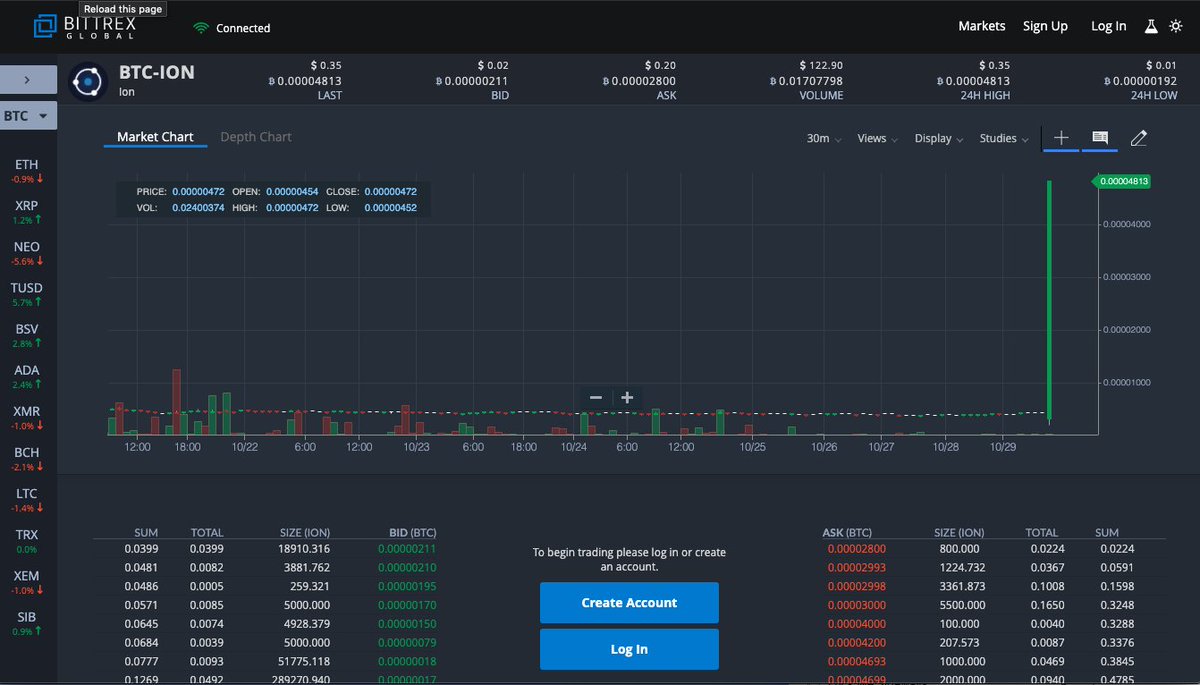
Task: Click the ASK (BTC) column header
Action: [x=847, y=533]
